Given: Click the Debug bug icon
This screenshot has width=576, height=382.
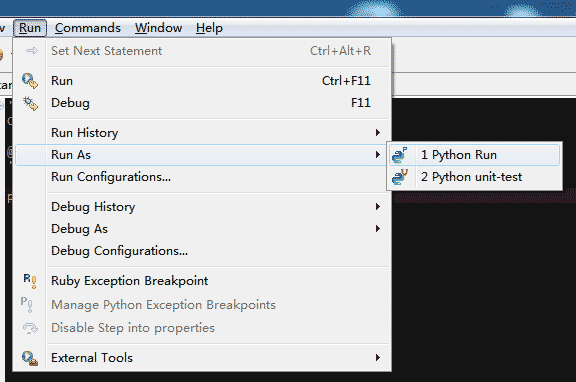Looking at the screenshot, I should (30, 103).
